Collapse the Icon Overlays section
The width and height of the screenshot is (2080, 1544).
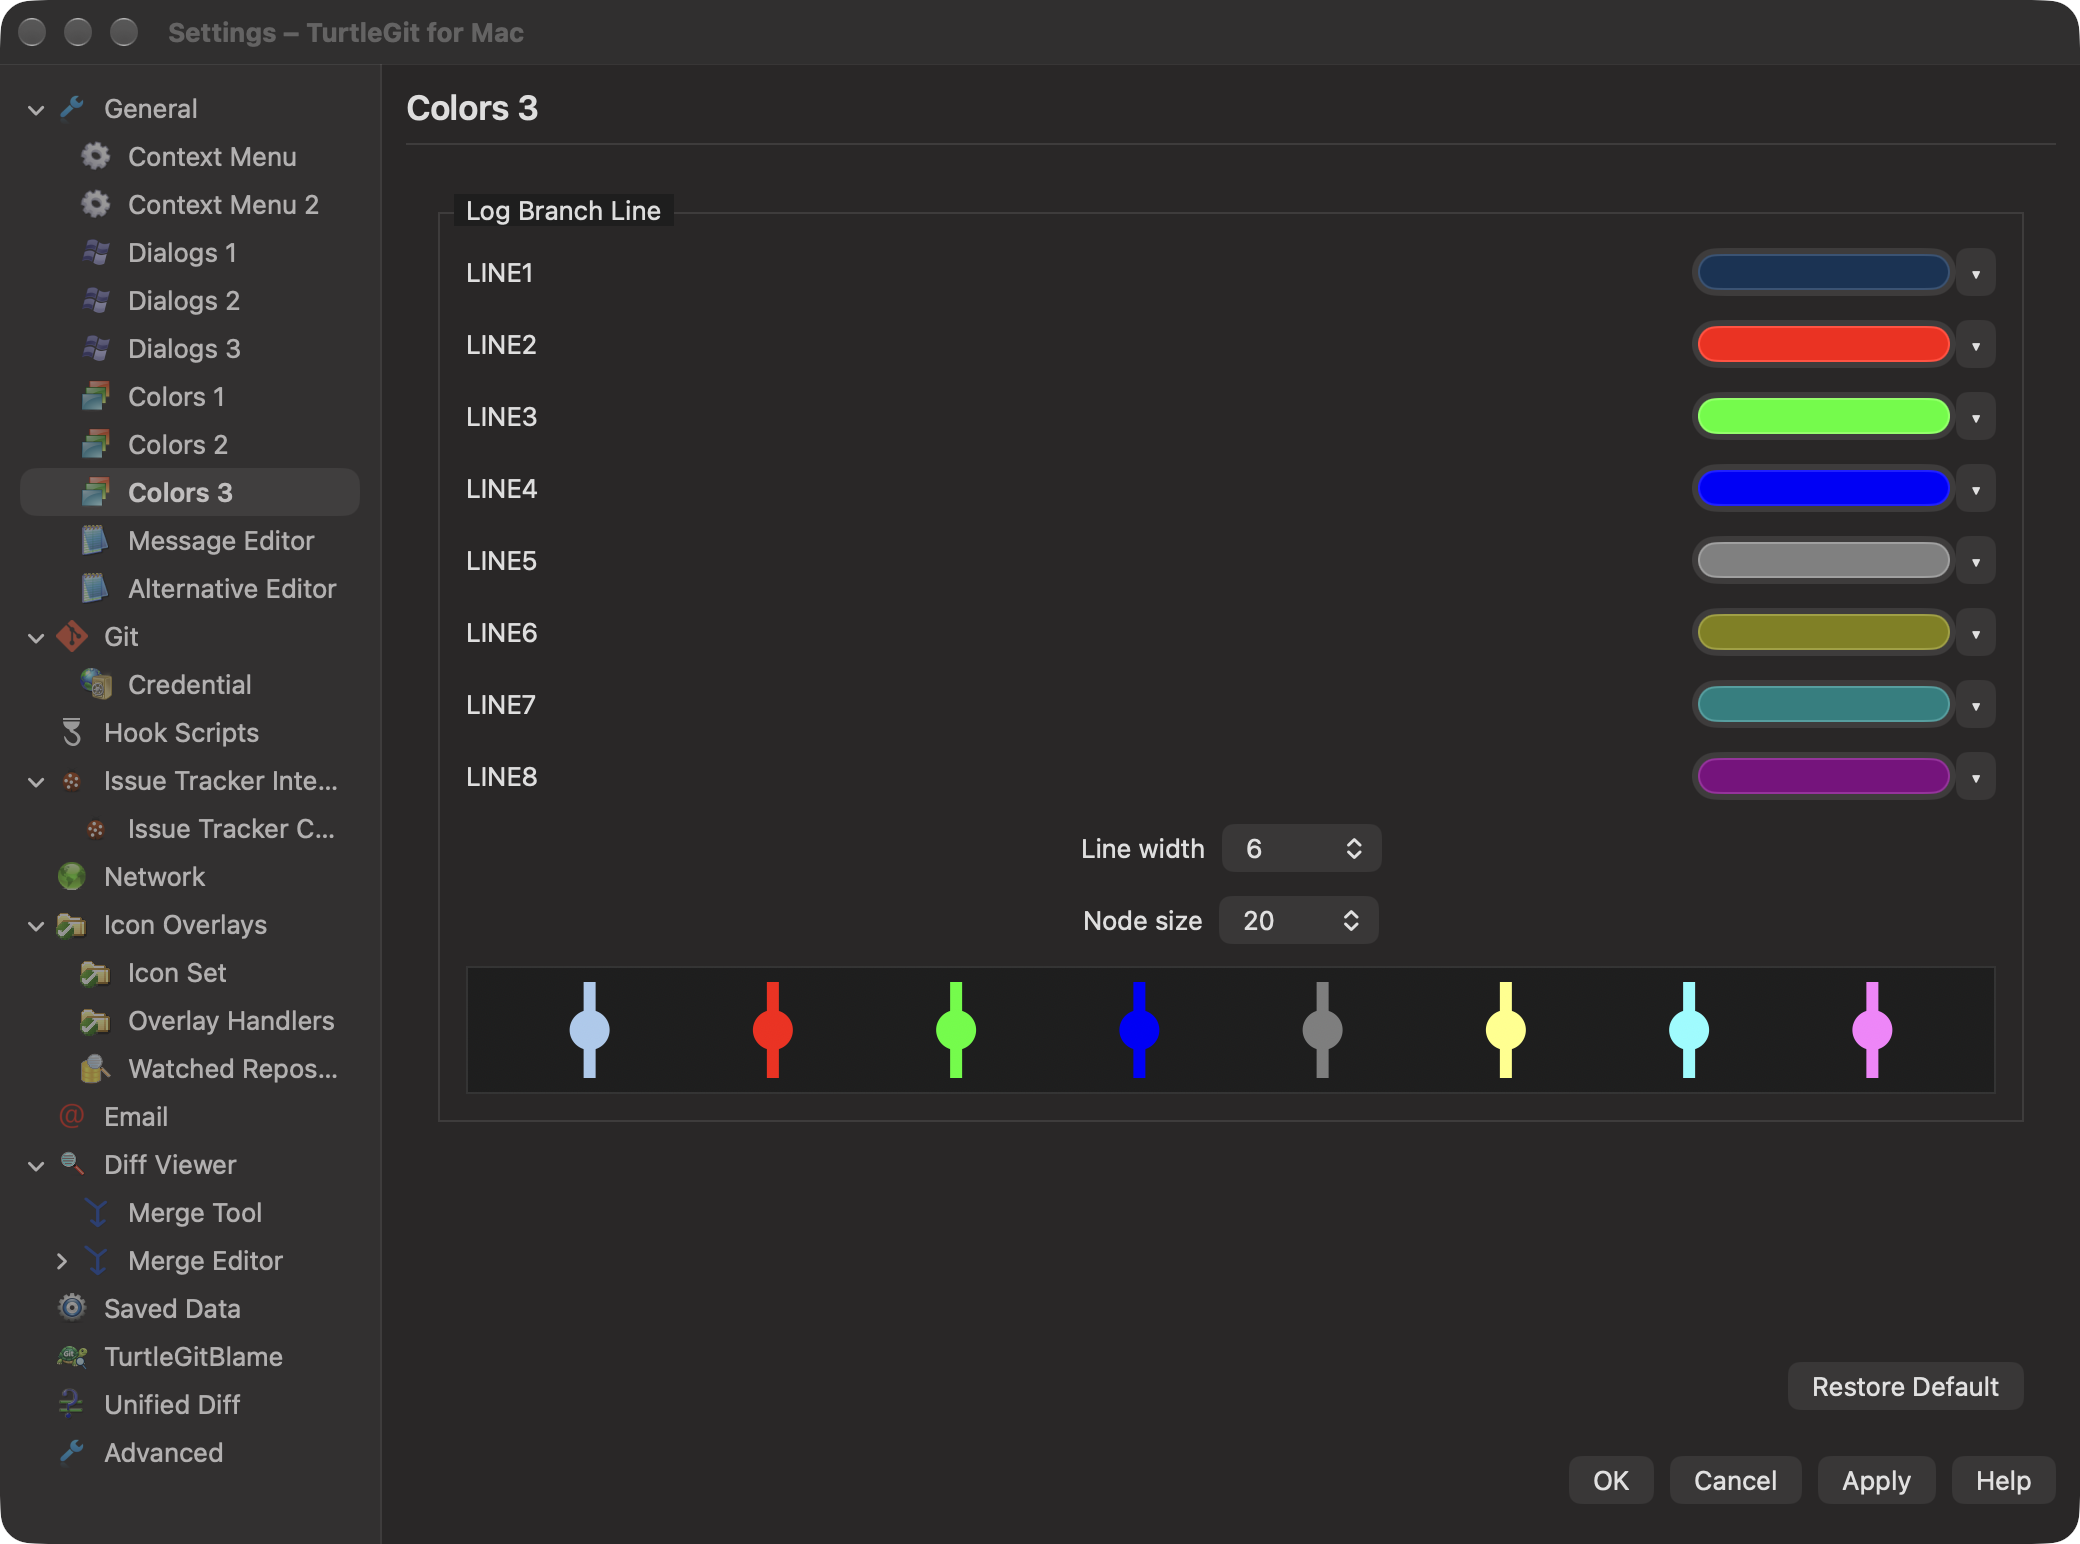(x=36, y=925)
